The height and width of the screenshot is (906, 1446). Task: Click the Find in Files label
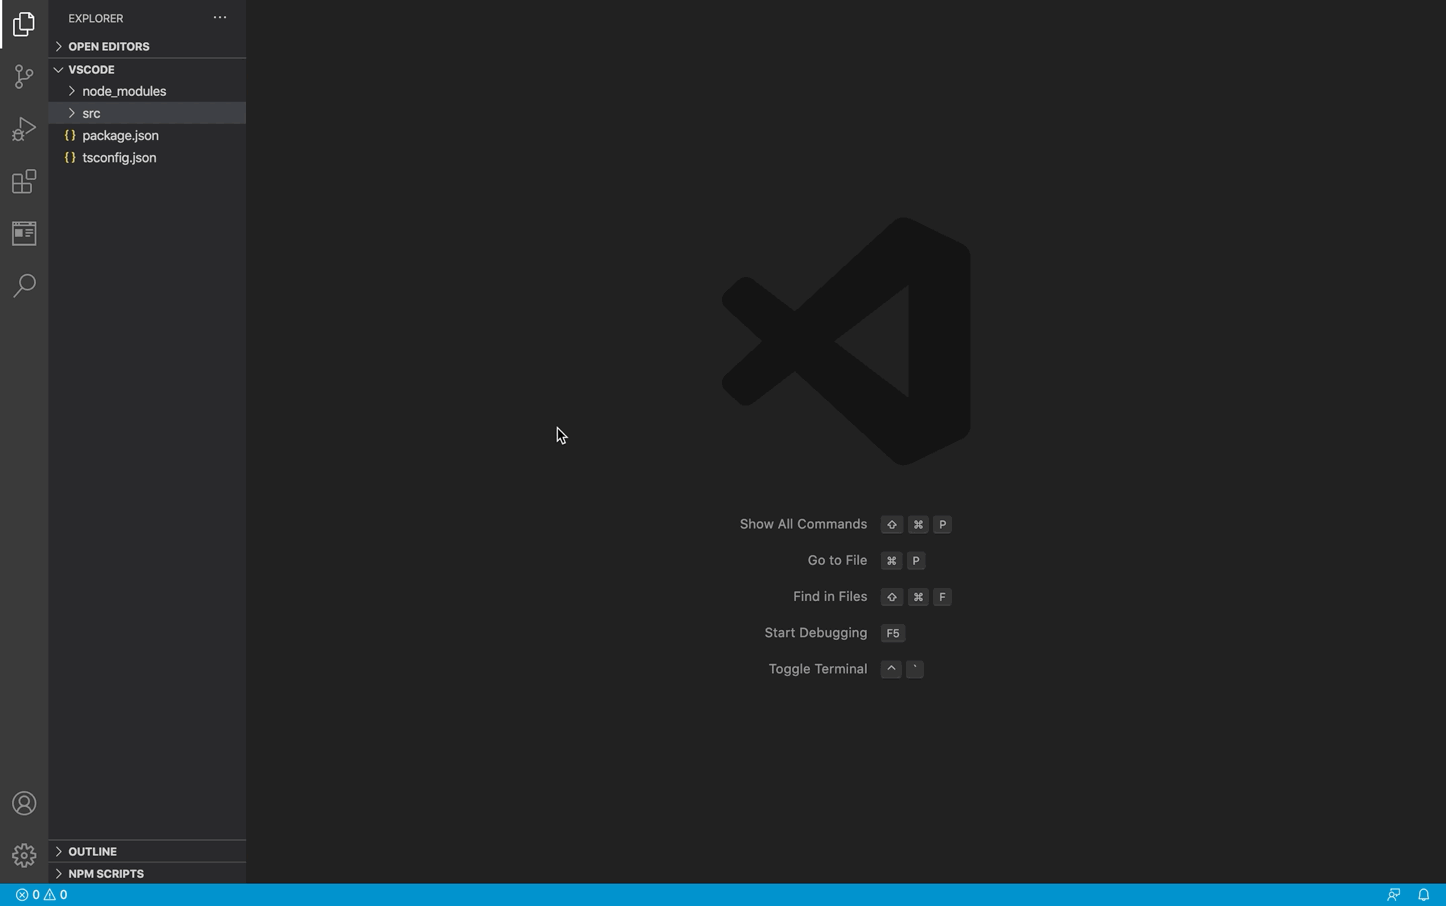(830, 596)
